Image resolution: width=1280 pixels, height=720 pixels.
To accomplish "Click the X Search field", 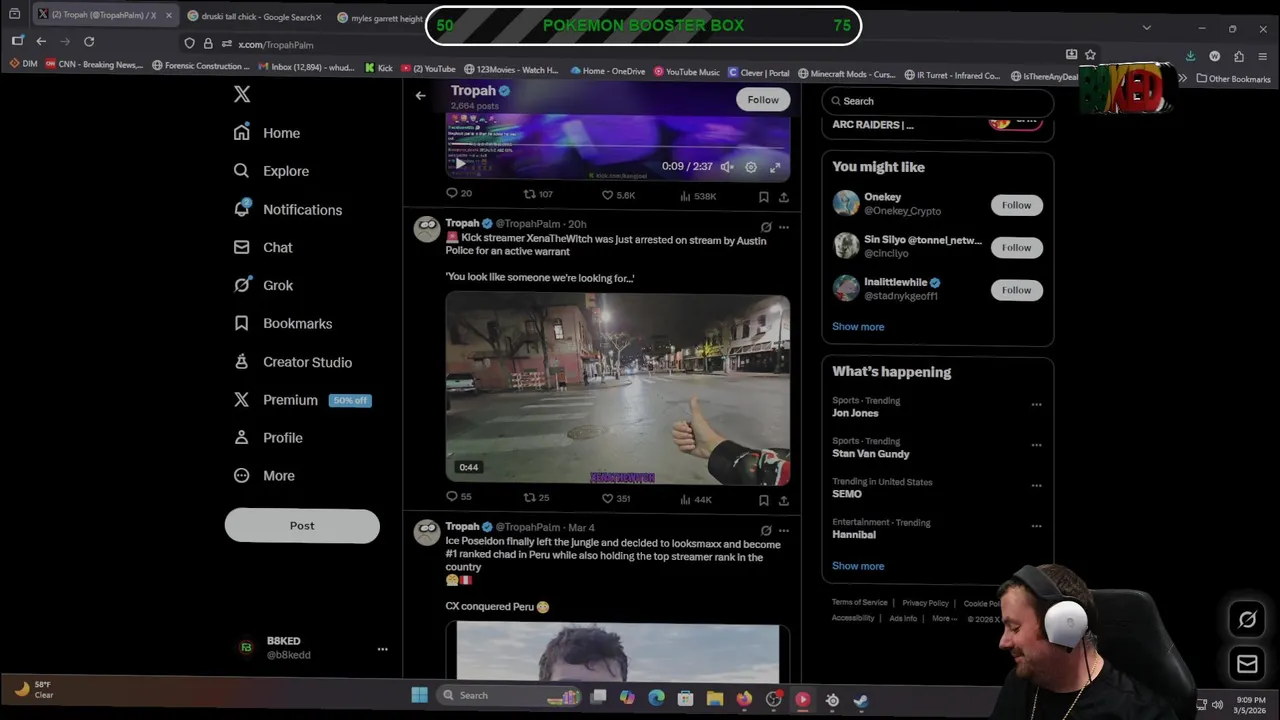I will coord(938,101).
